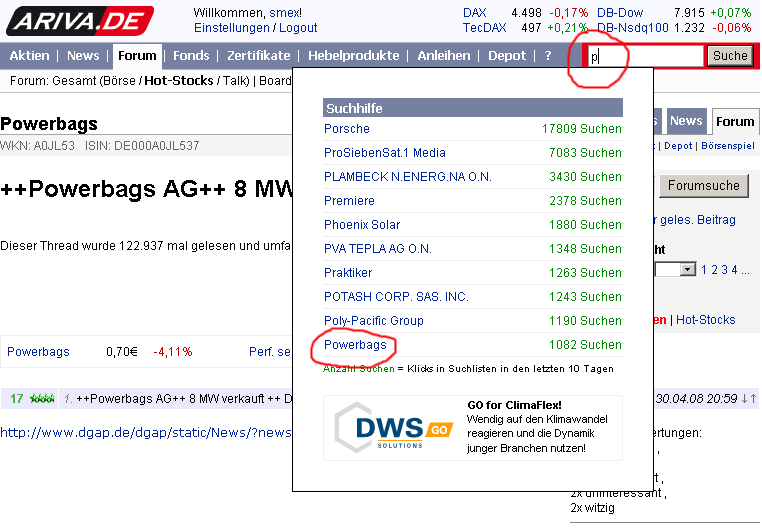The height and width of the screenshot is (529, 762).
Task: Click the Hot-Stocks link on right side
Action: (x=706, y=320)
